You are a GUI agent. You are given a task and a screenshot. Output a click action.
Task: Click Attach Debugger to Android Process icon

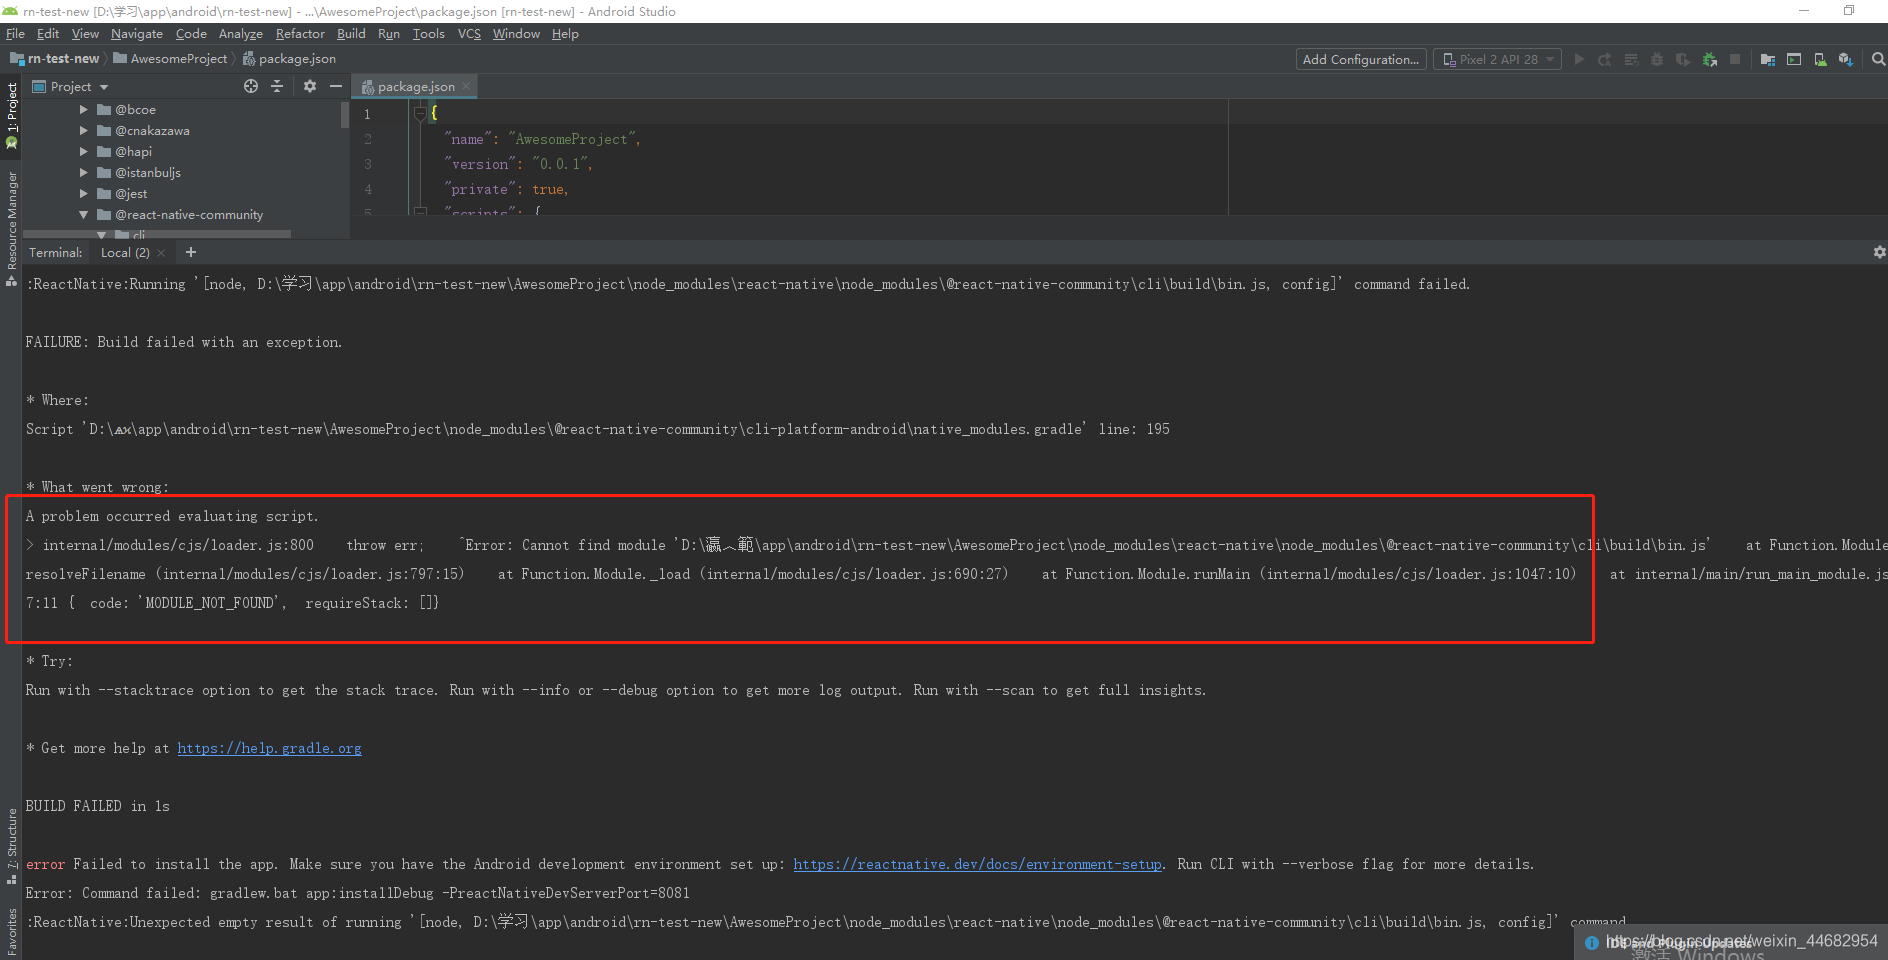pos(1710,60)
